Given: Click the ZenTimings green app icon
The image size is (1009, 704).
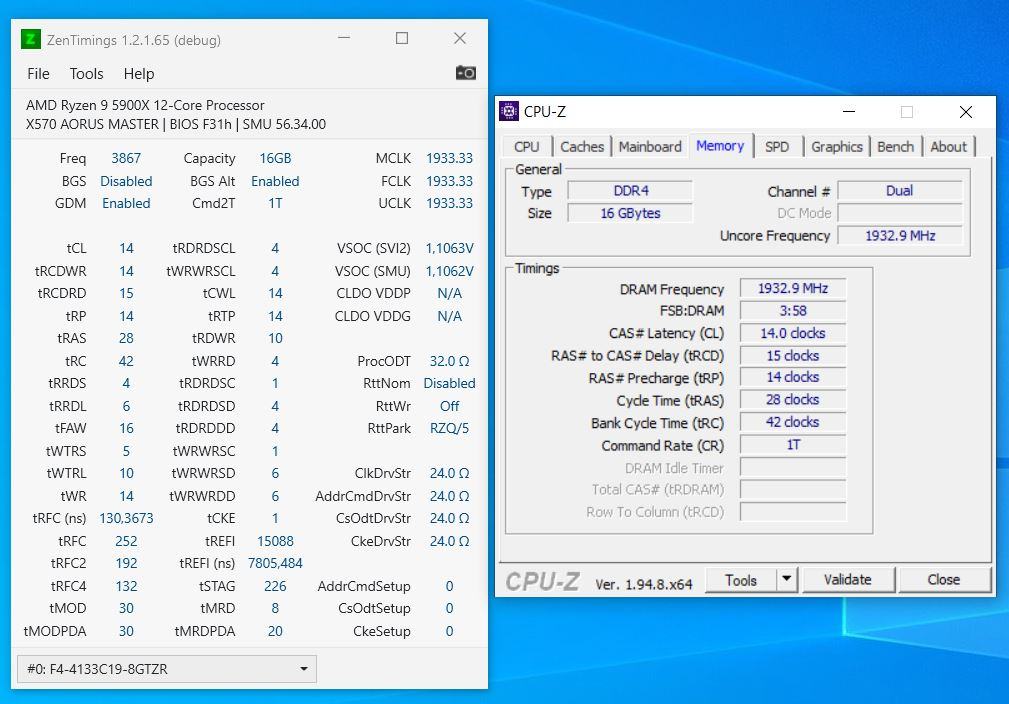Looking at the screenshot, I should pyautogui.click(x=30, y=39).
